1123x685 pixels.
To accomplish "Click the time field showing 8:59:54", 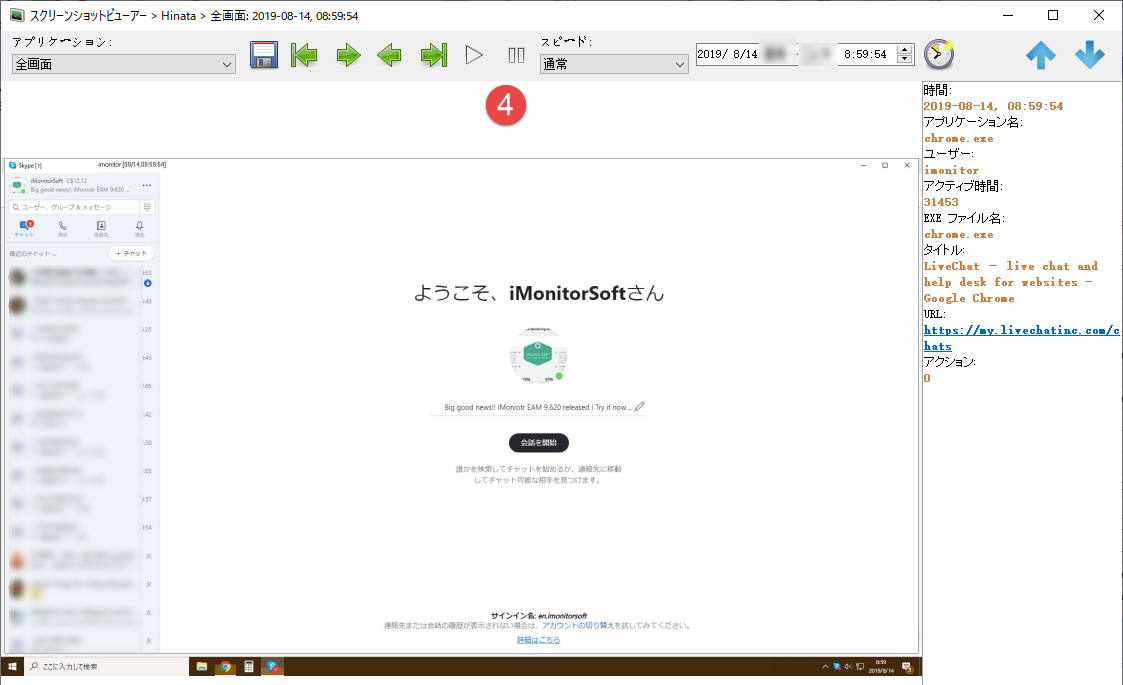I will [x=865, y=54].
